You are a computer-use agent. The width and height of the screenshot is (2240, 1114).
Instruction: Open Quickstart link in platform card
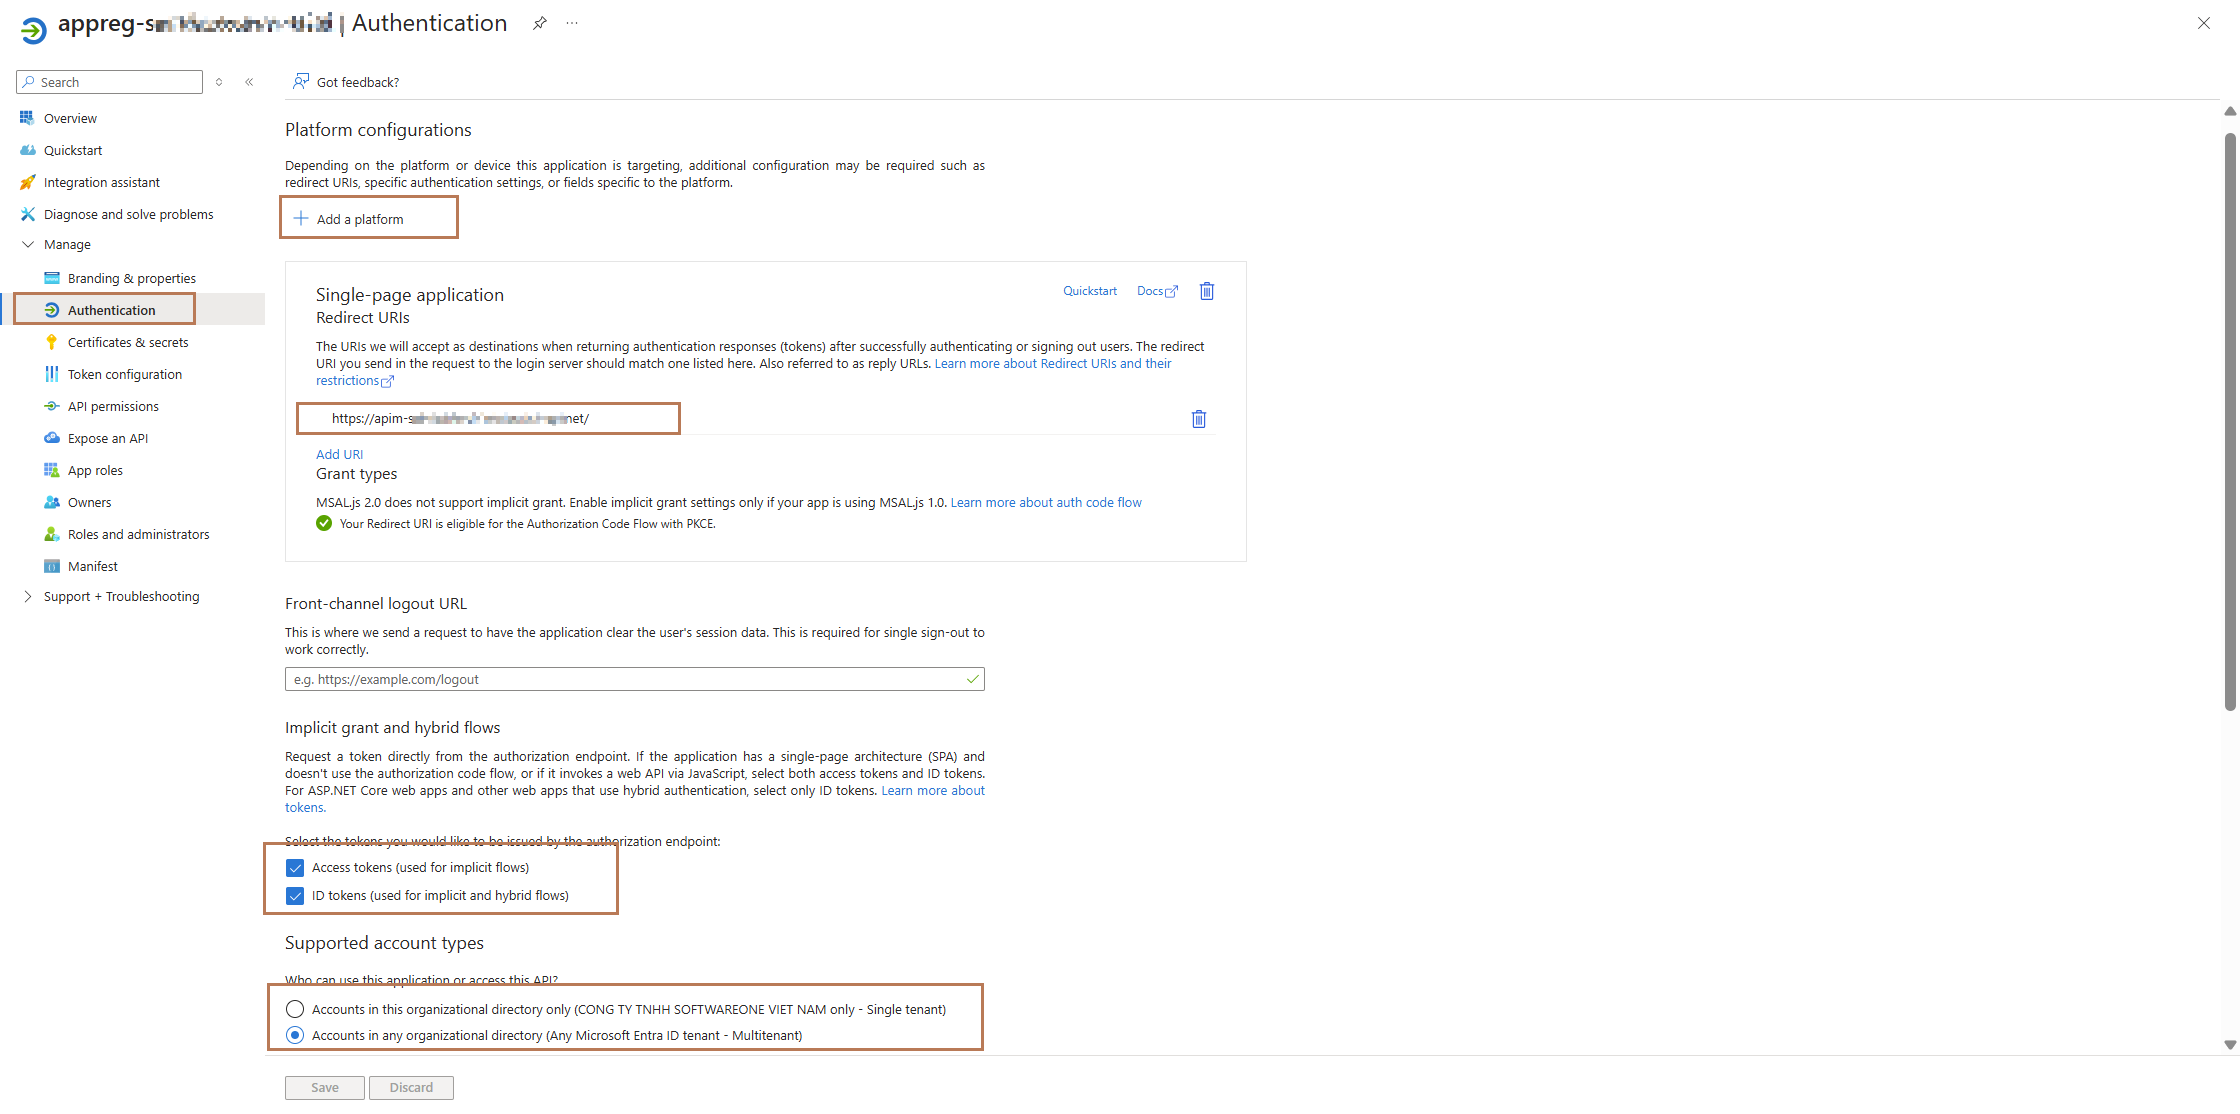click(x=1090, y=291)
